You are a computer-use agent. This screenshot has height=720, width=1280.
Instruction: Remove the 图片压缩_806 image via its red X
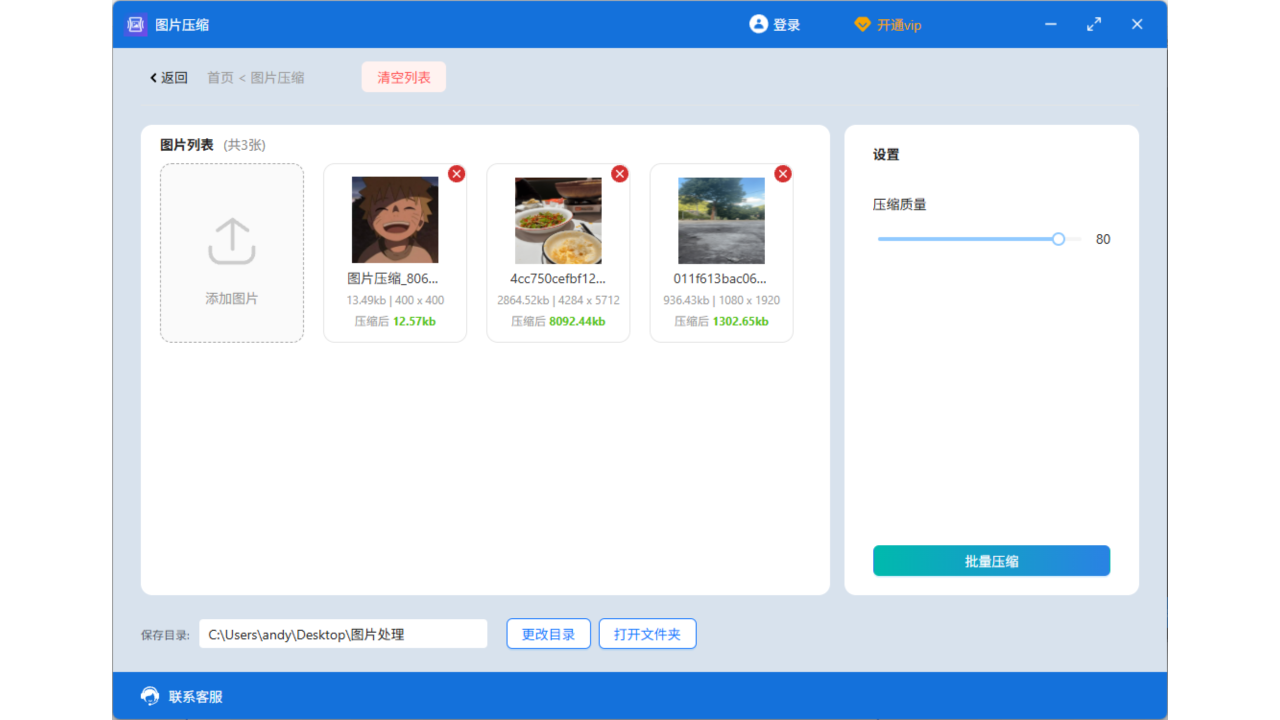[x=457, y=173]
